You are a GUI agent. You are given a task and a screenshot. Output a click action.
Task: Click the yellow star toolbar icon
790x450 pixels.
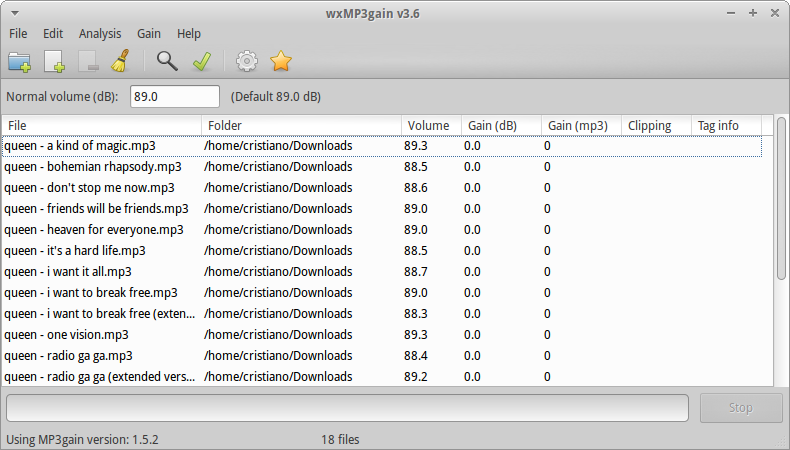pos(281,61)
